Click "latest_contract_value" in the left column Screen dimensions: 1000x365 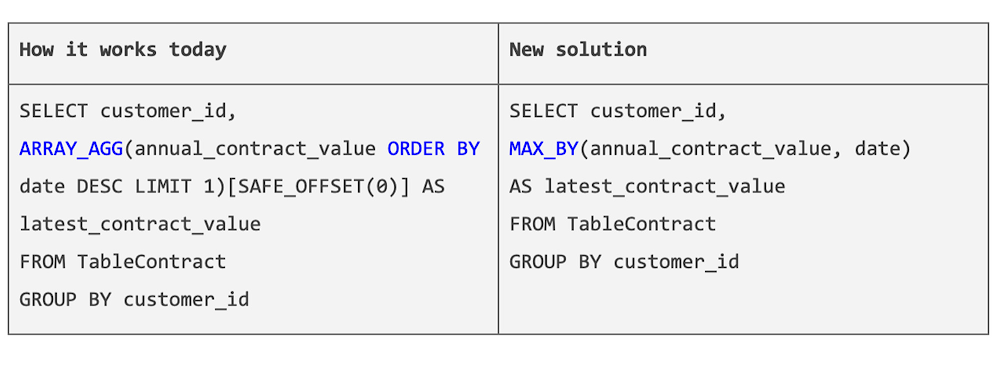pos(140,225)
